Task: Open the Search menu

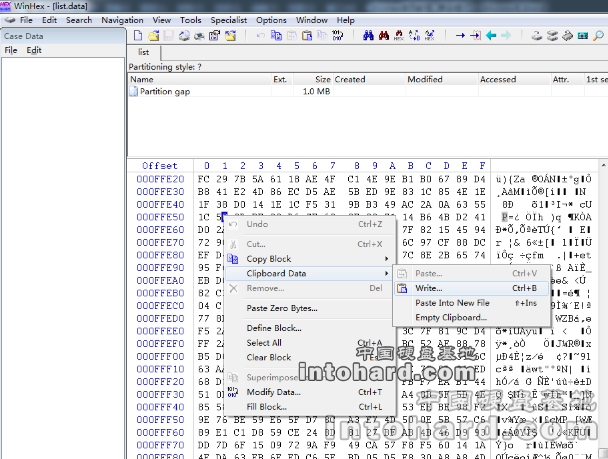Action: pos(79,20)
